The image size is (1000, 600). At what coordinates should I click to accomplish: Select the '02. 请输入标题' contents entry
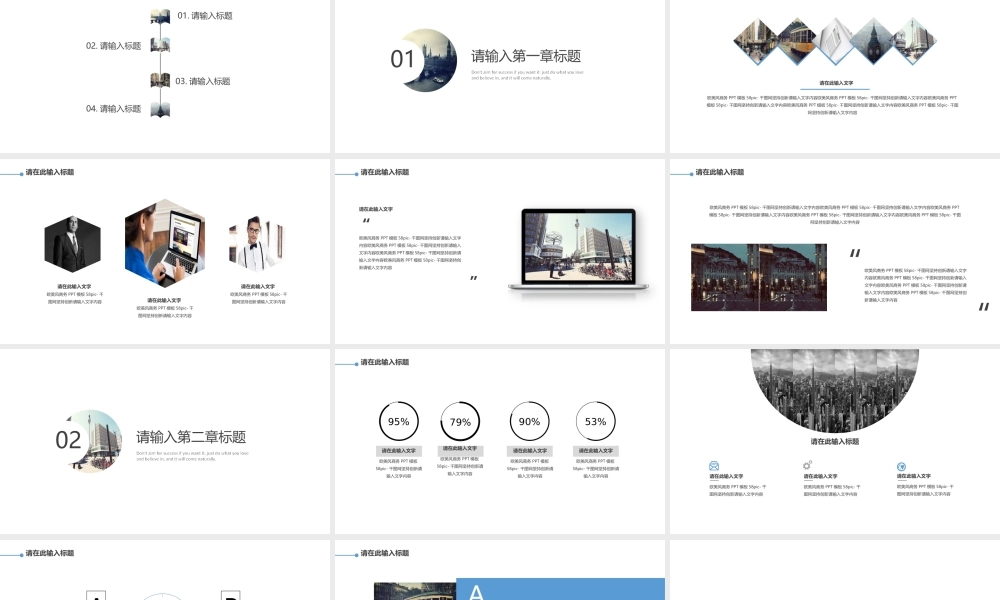click(114, 46)
